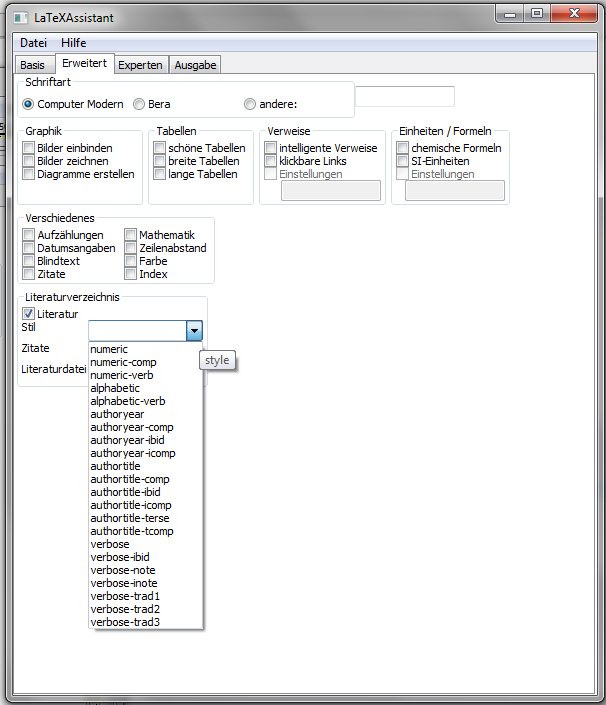The height and width of the screenshot is (705, 606).
Task: Pick 'numeric-verb' in the dropdown list
Action: (x=146, y=375)
